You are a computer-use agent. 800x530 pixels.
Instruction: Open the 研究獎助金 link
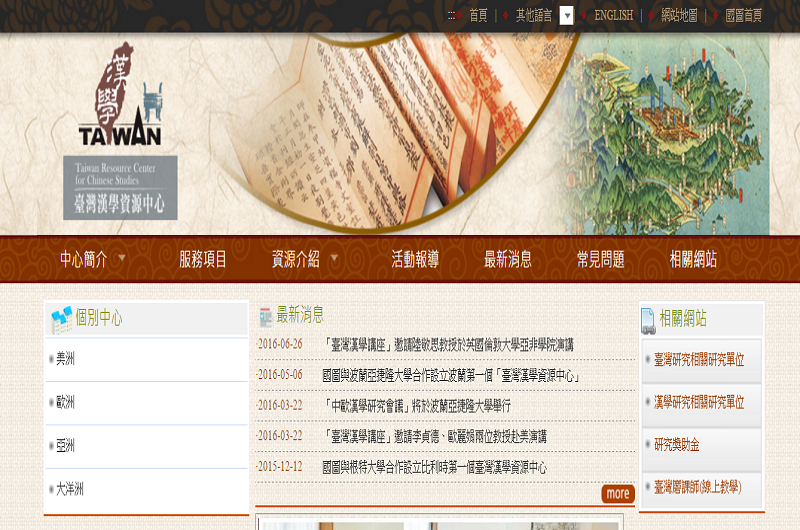click(677, 444)
